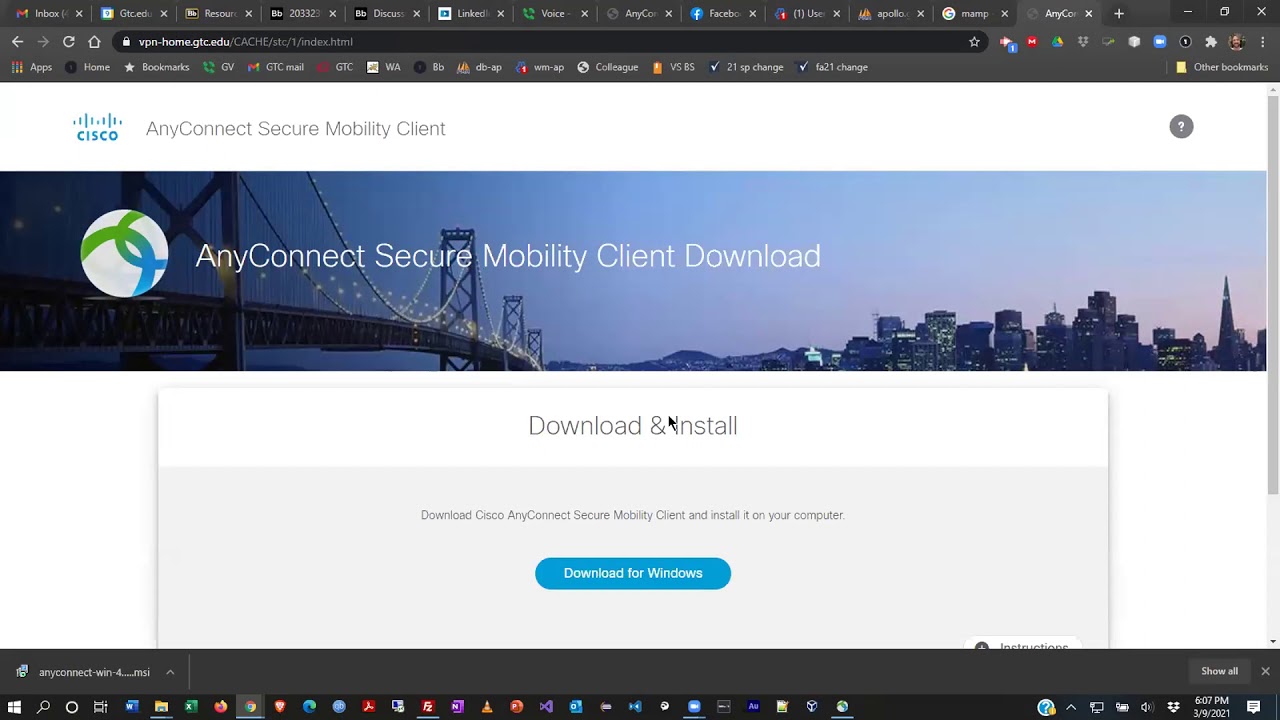Open the Windows notification center
This screenshot has width=1280, height=720.
coord(1253,707)
